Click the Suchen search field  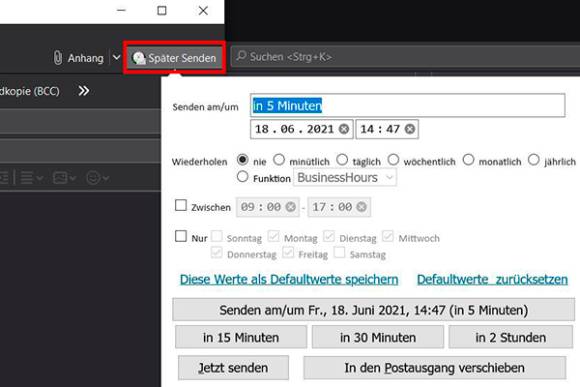click(x=405, y=57)
